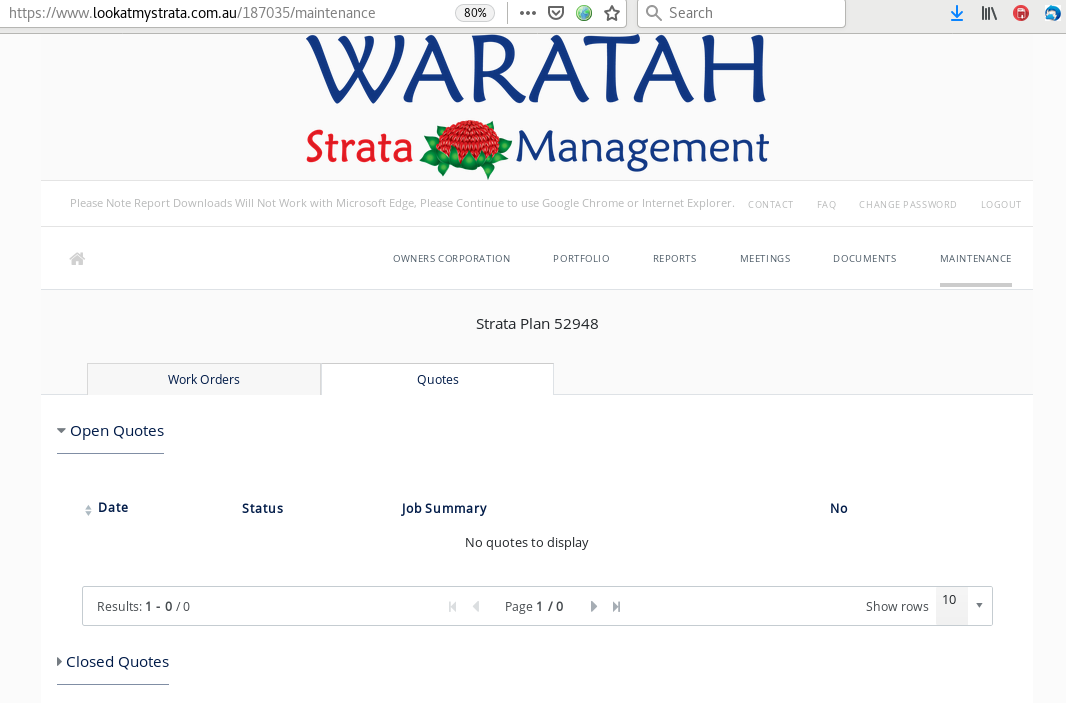Click the Microsoft Edge report downloads notice
Screen dimensions: 1066x703
[402, 203]
